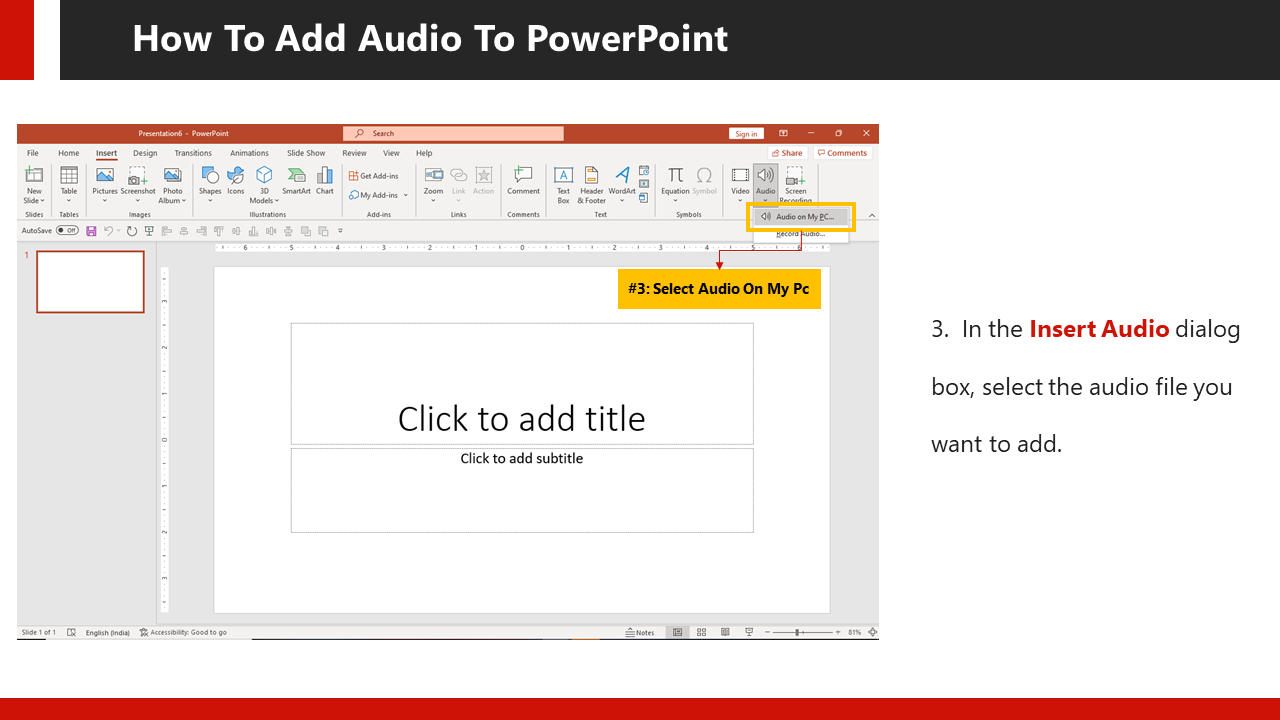Image resolution: width=1280 pixels, height=720 pixels.
Task: Click the Search box in title bar
Action: pyautogui.click(x=453, y=133)
